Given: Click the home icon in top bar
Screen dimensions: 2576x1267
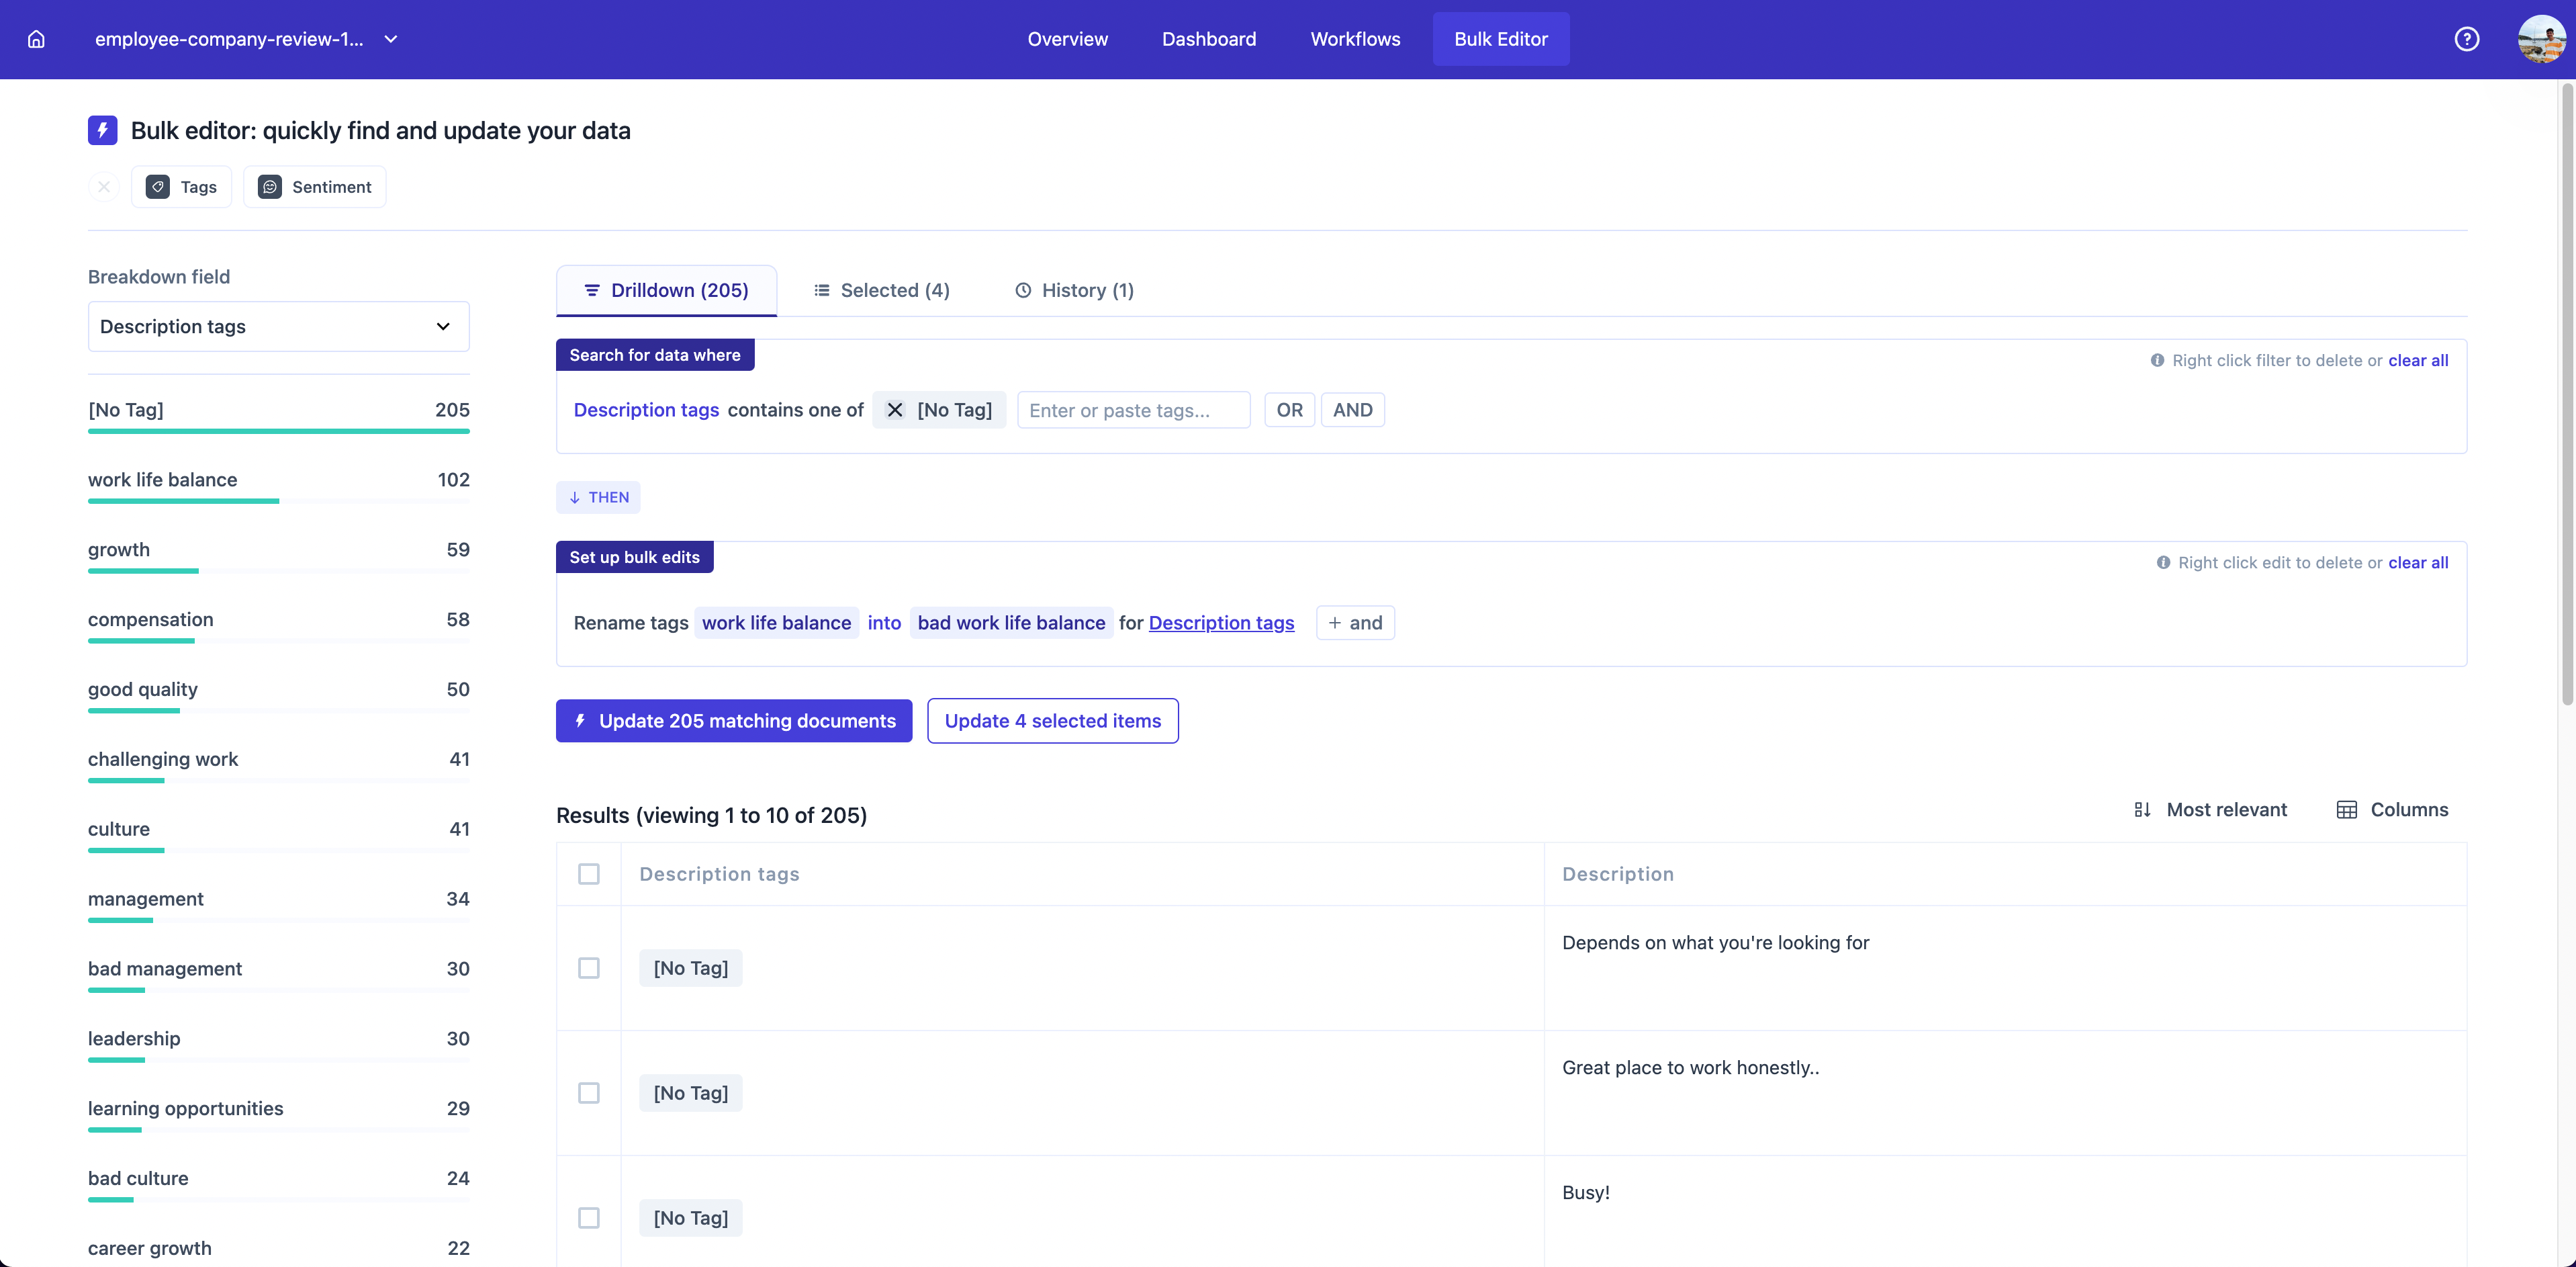Looking at the screenshot, I should pyautogui.click(x=36, y=39).
